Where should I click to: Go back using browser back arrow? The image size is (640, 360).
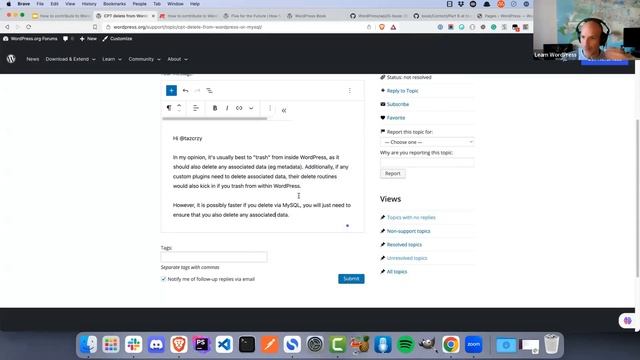pos(7,27)
